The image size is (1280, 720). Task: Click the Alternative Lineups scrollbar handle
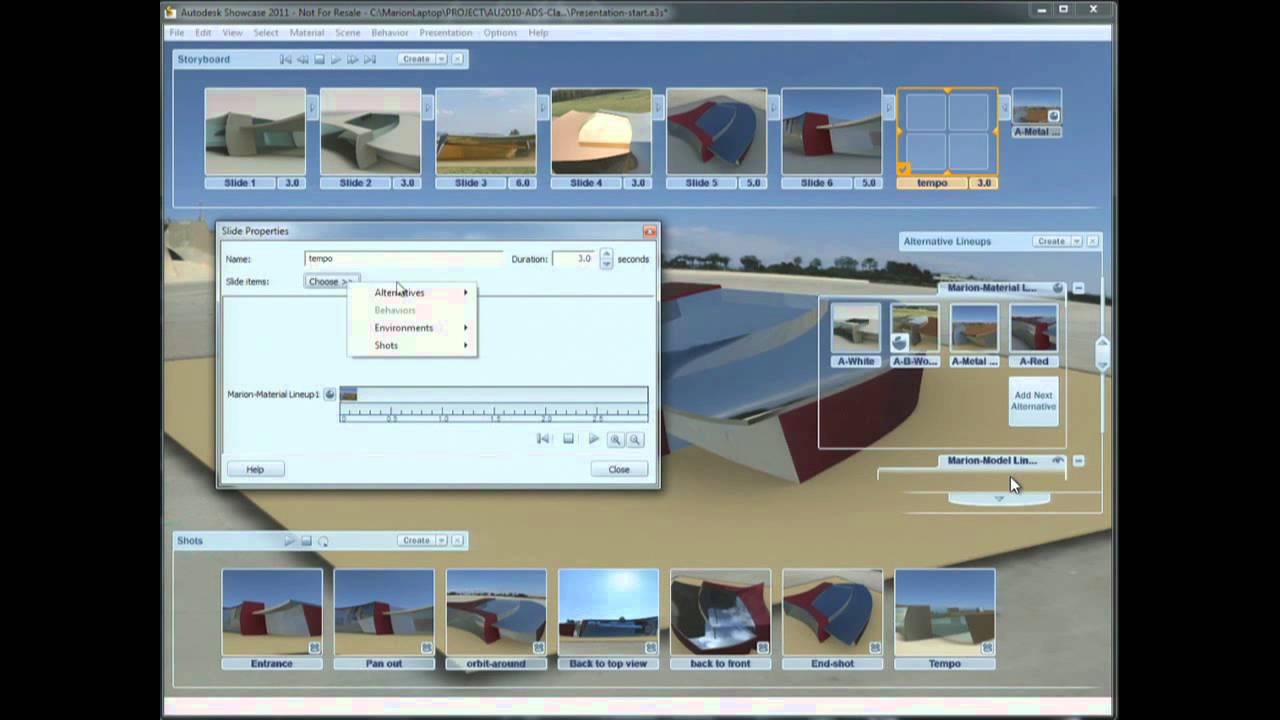tap(1102, 354)
